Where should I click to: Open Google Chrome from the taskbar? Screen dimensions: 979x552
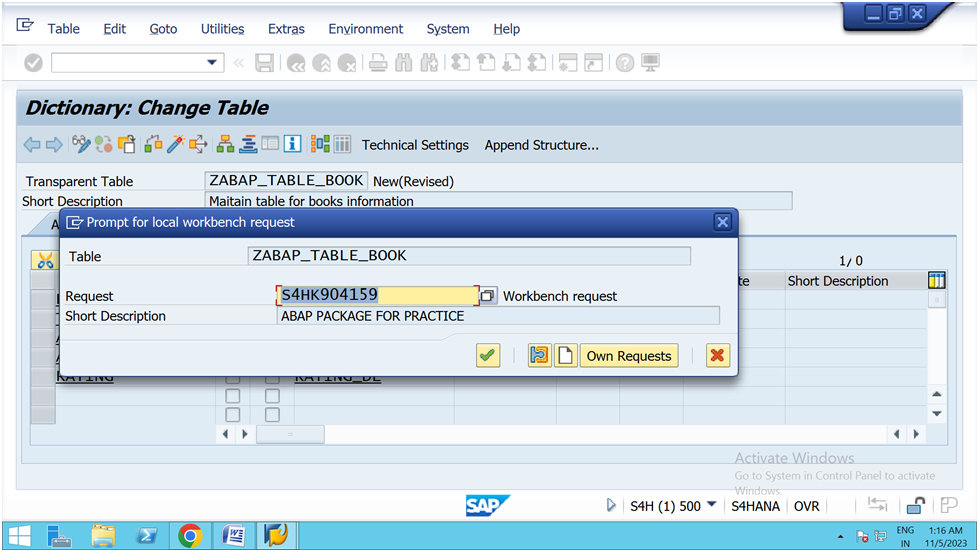click(190, 536)
